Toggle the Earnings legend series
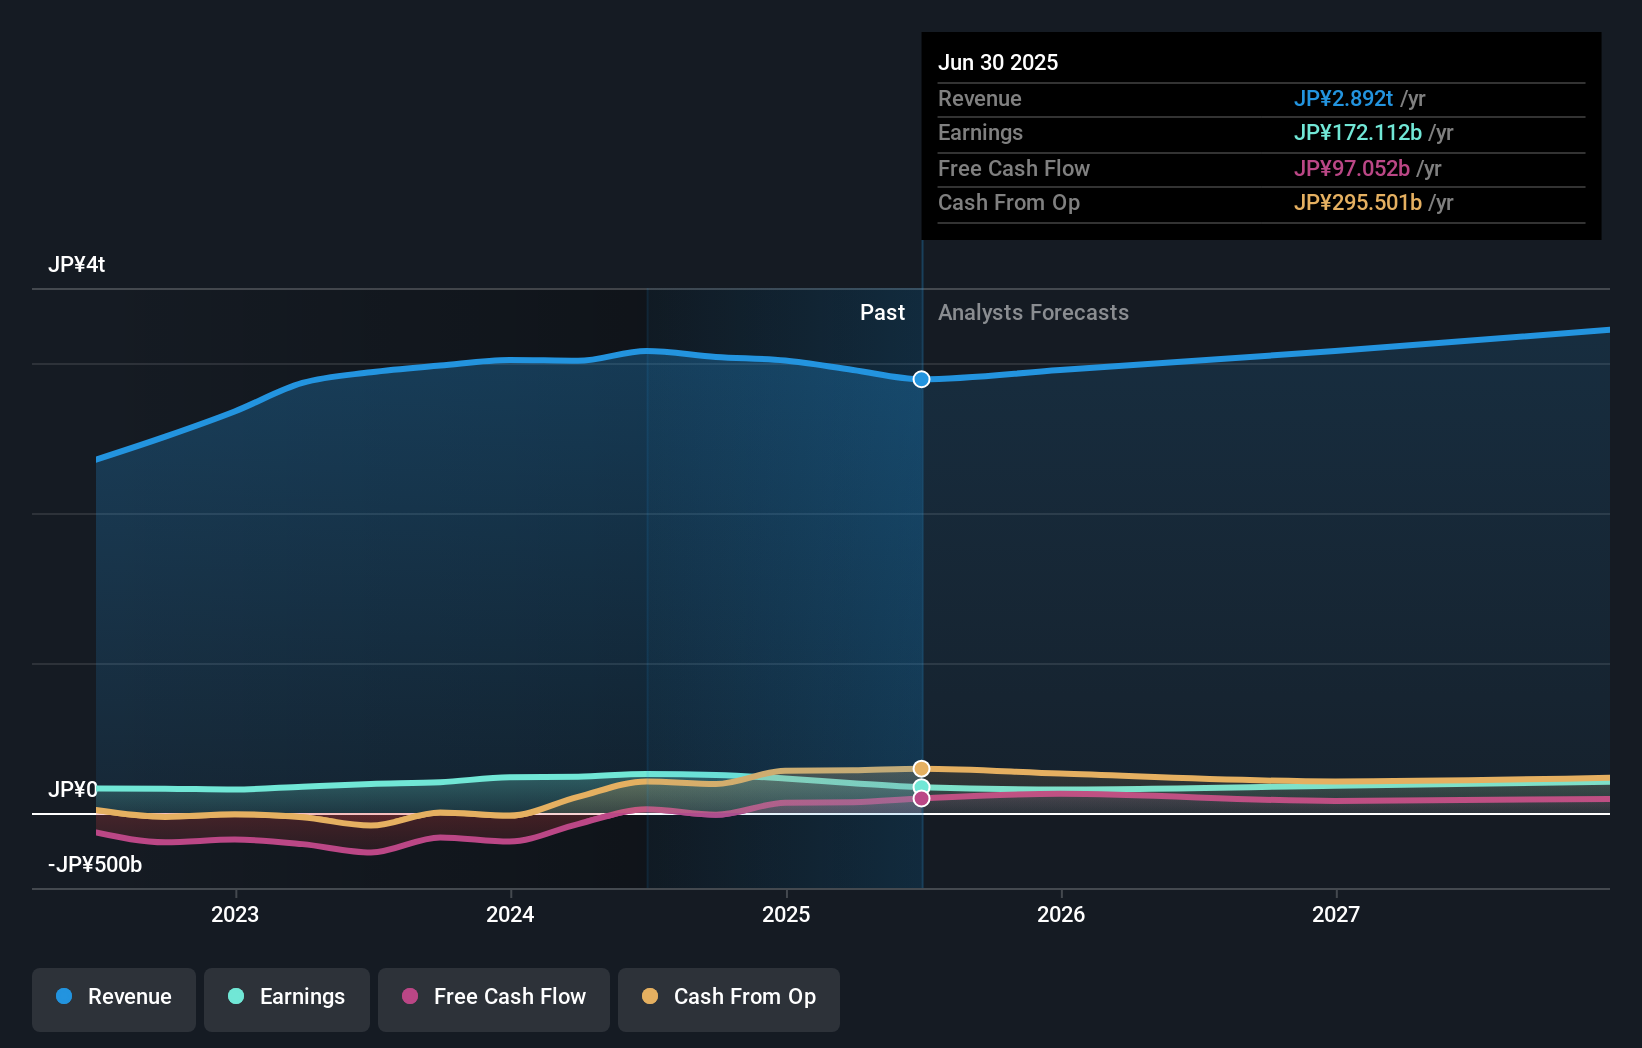 (x=287, y=998)
